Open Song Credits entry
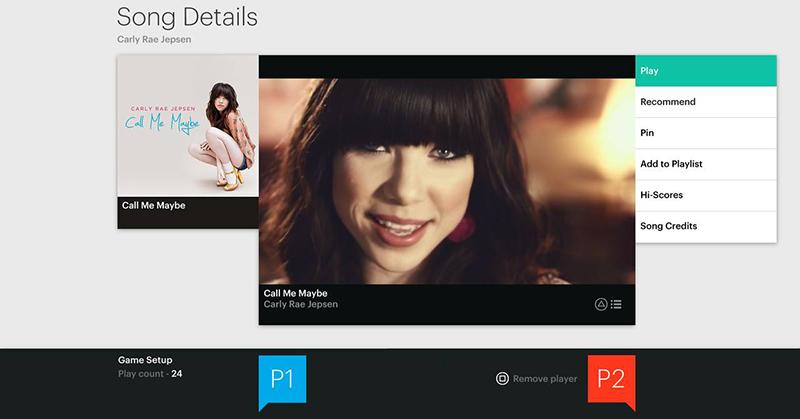 pyautogui.click(x=706, y=227)
